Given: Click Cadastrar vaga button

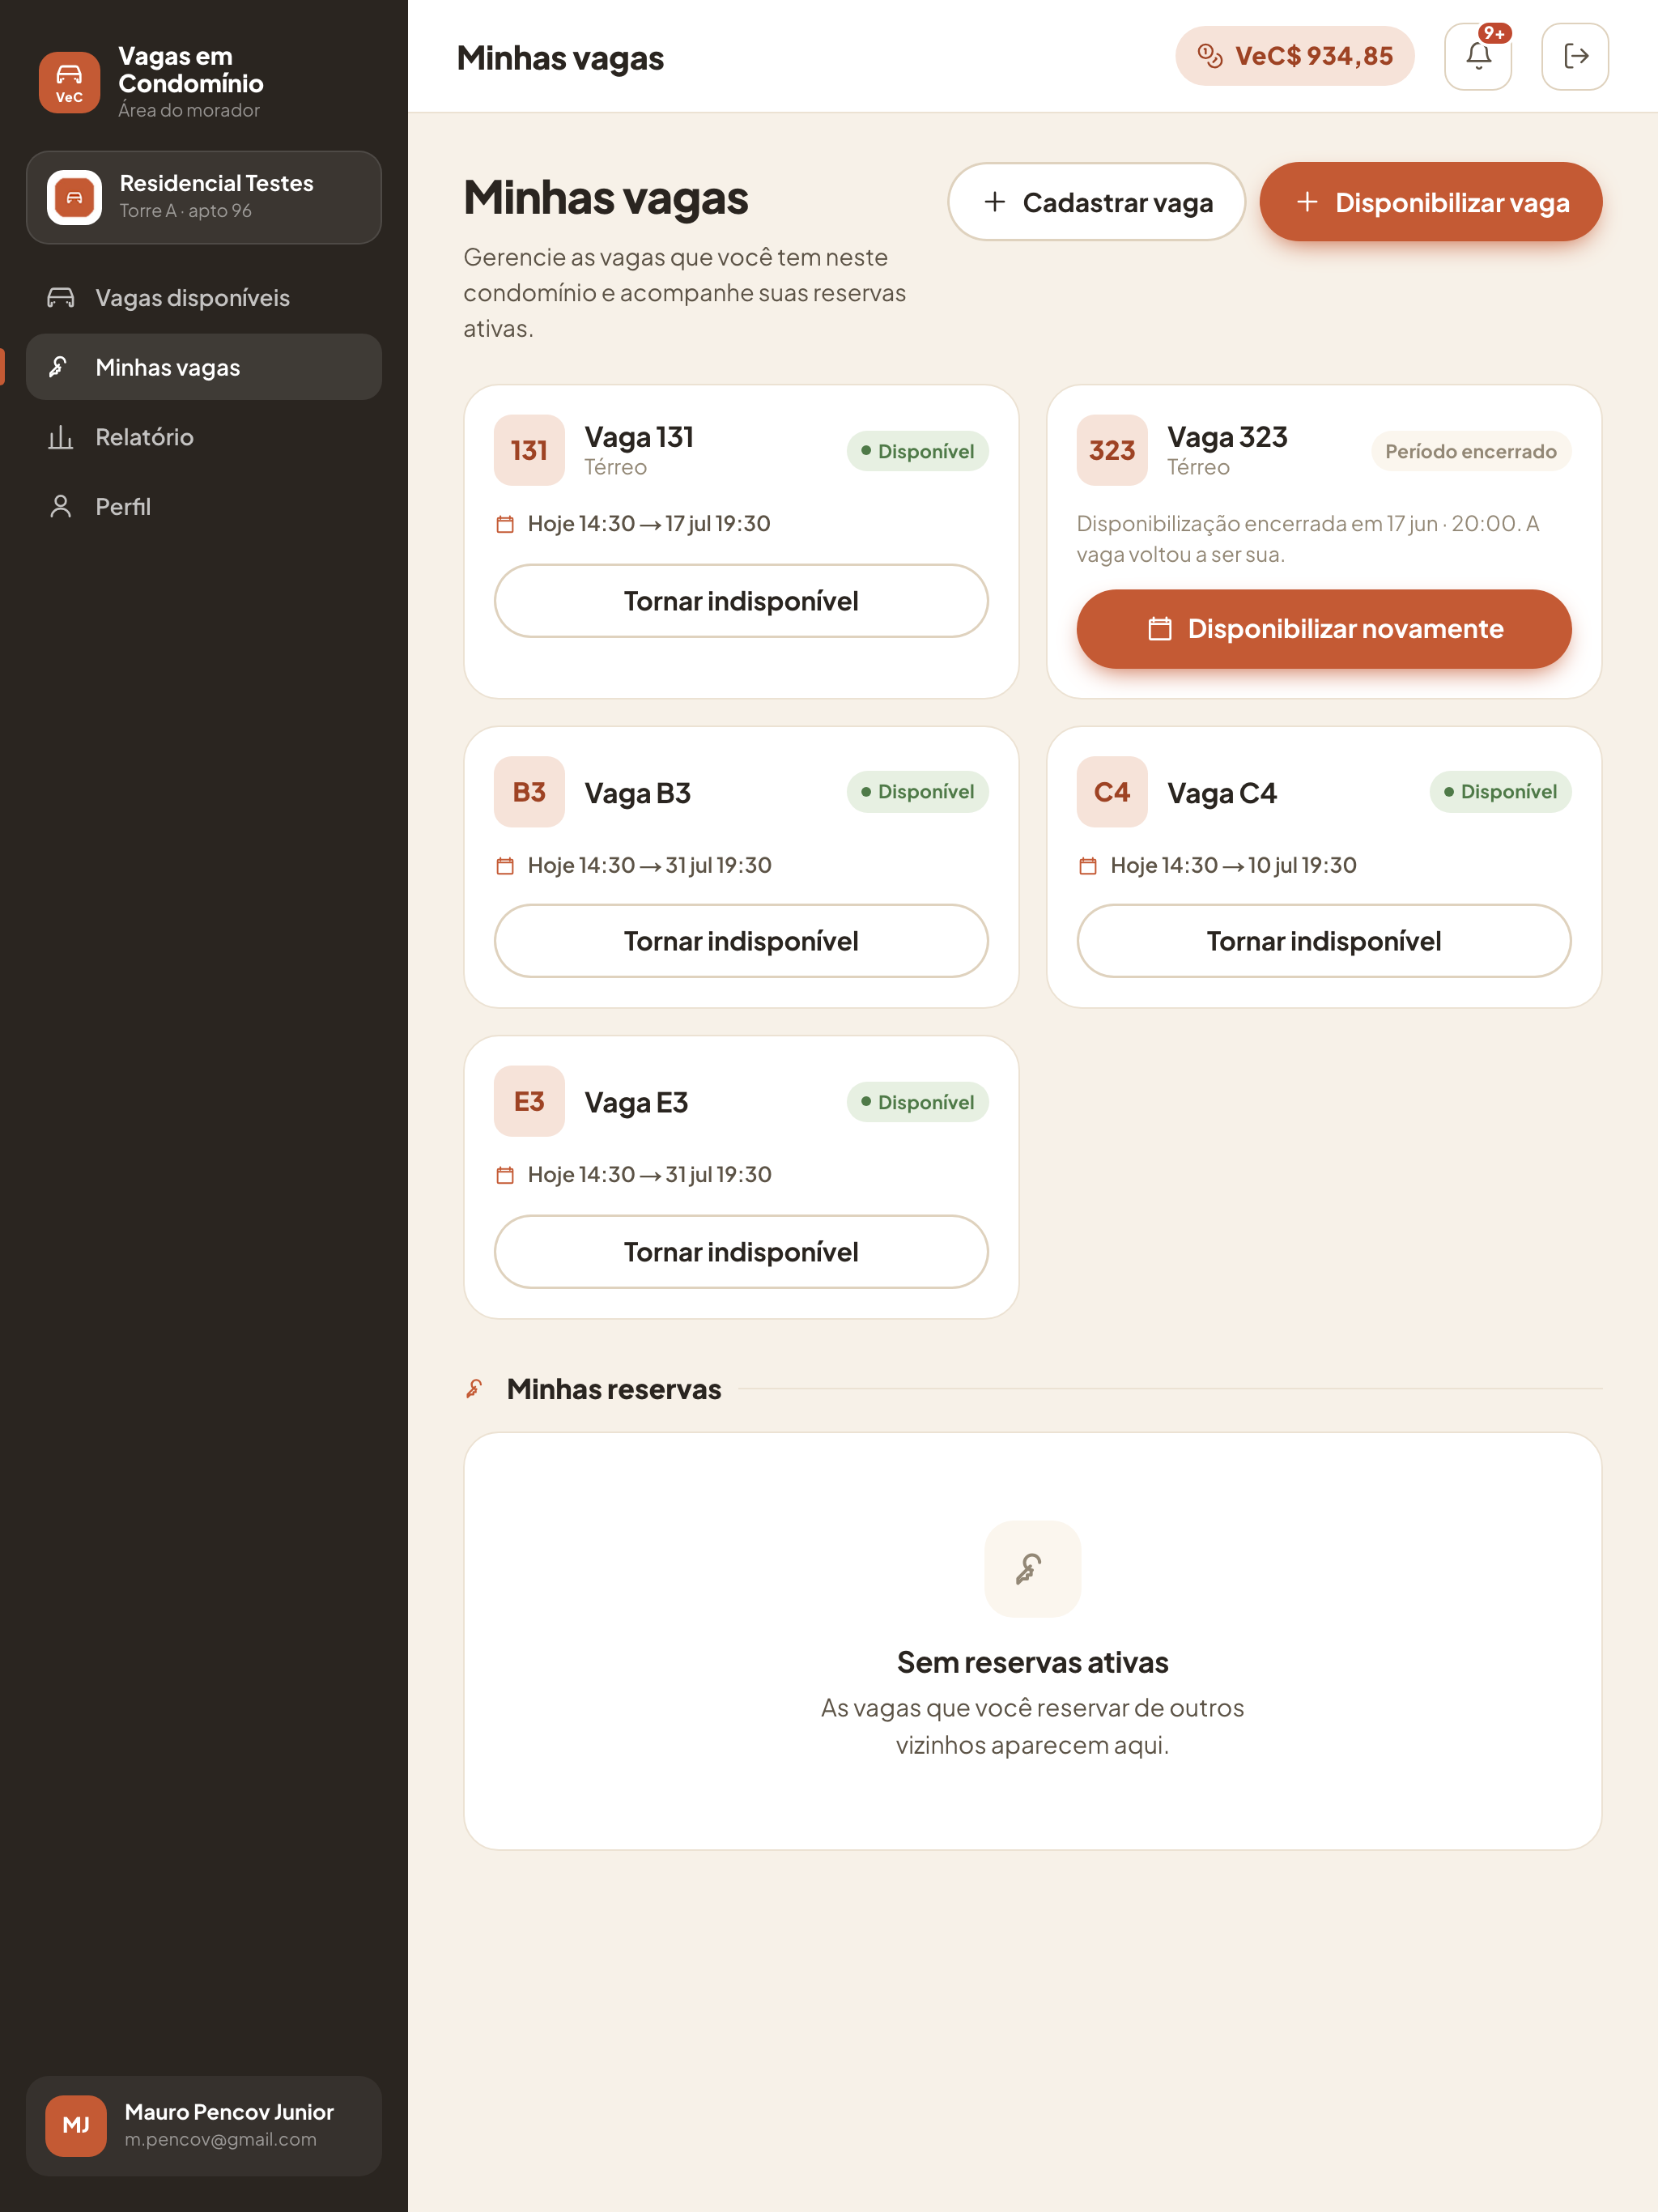Looking at the screenshot, I should [x=1096, y=202].
